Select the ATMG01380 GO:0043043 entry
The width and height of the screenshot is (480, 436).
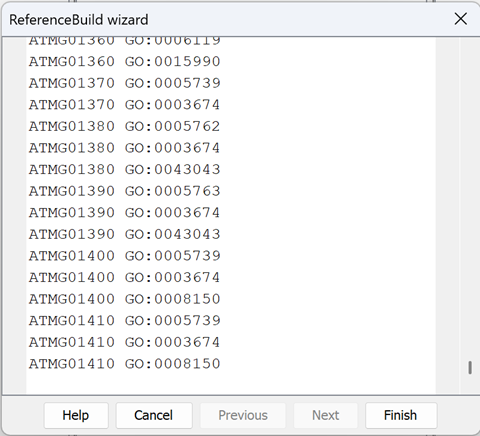tap(124, 170)
